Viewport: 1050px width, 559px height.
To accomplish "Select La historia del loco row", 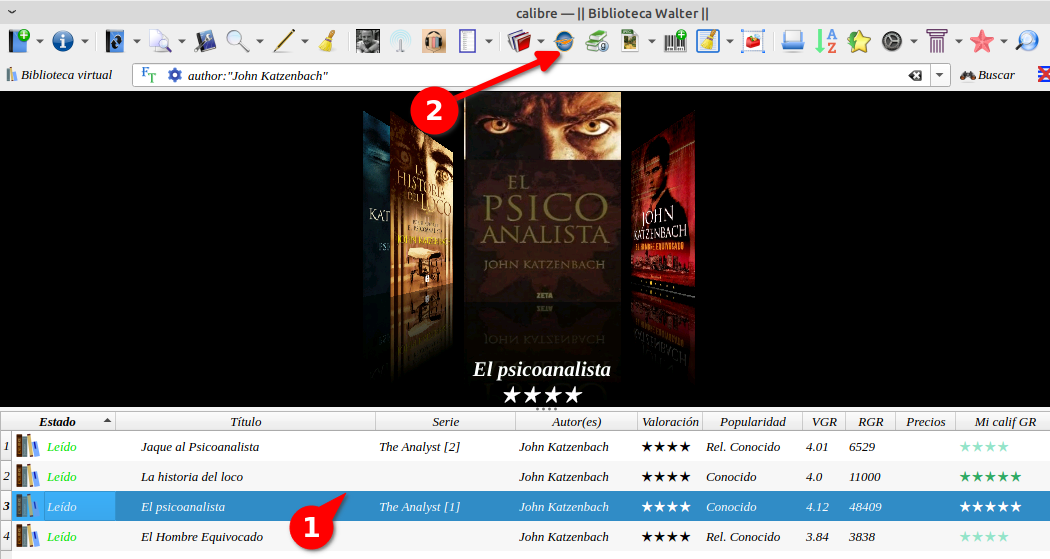I will pyautogui.click(x=192, y=477).
